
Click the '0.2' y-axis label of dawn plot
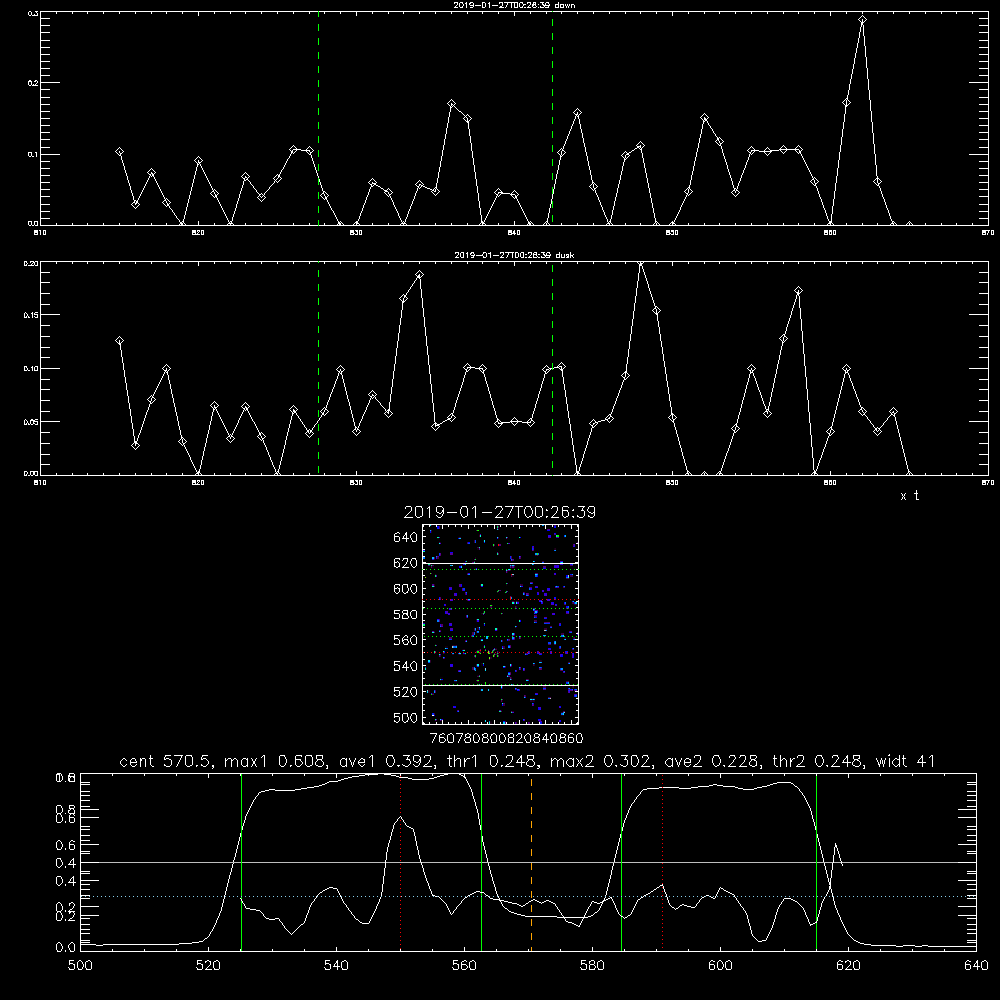(x=33, y=83)
